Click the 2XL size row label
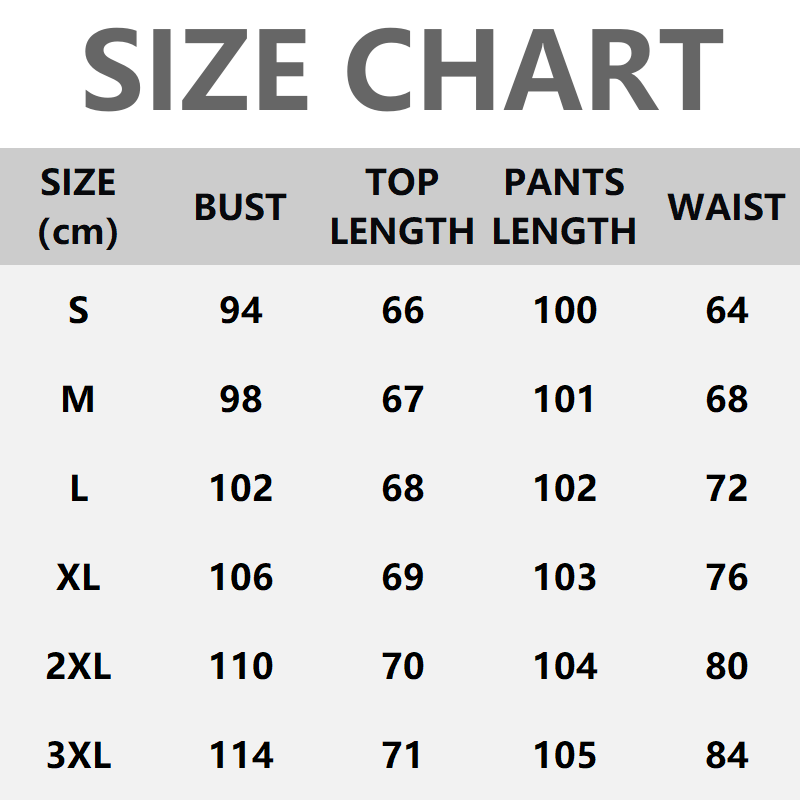This screenshot has height=800, width=800. (78, 667)
